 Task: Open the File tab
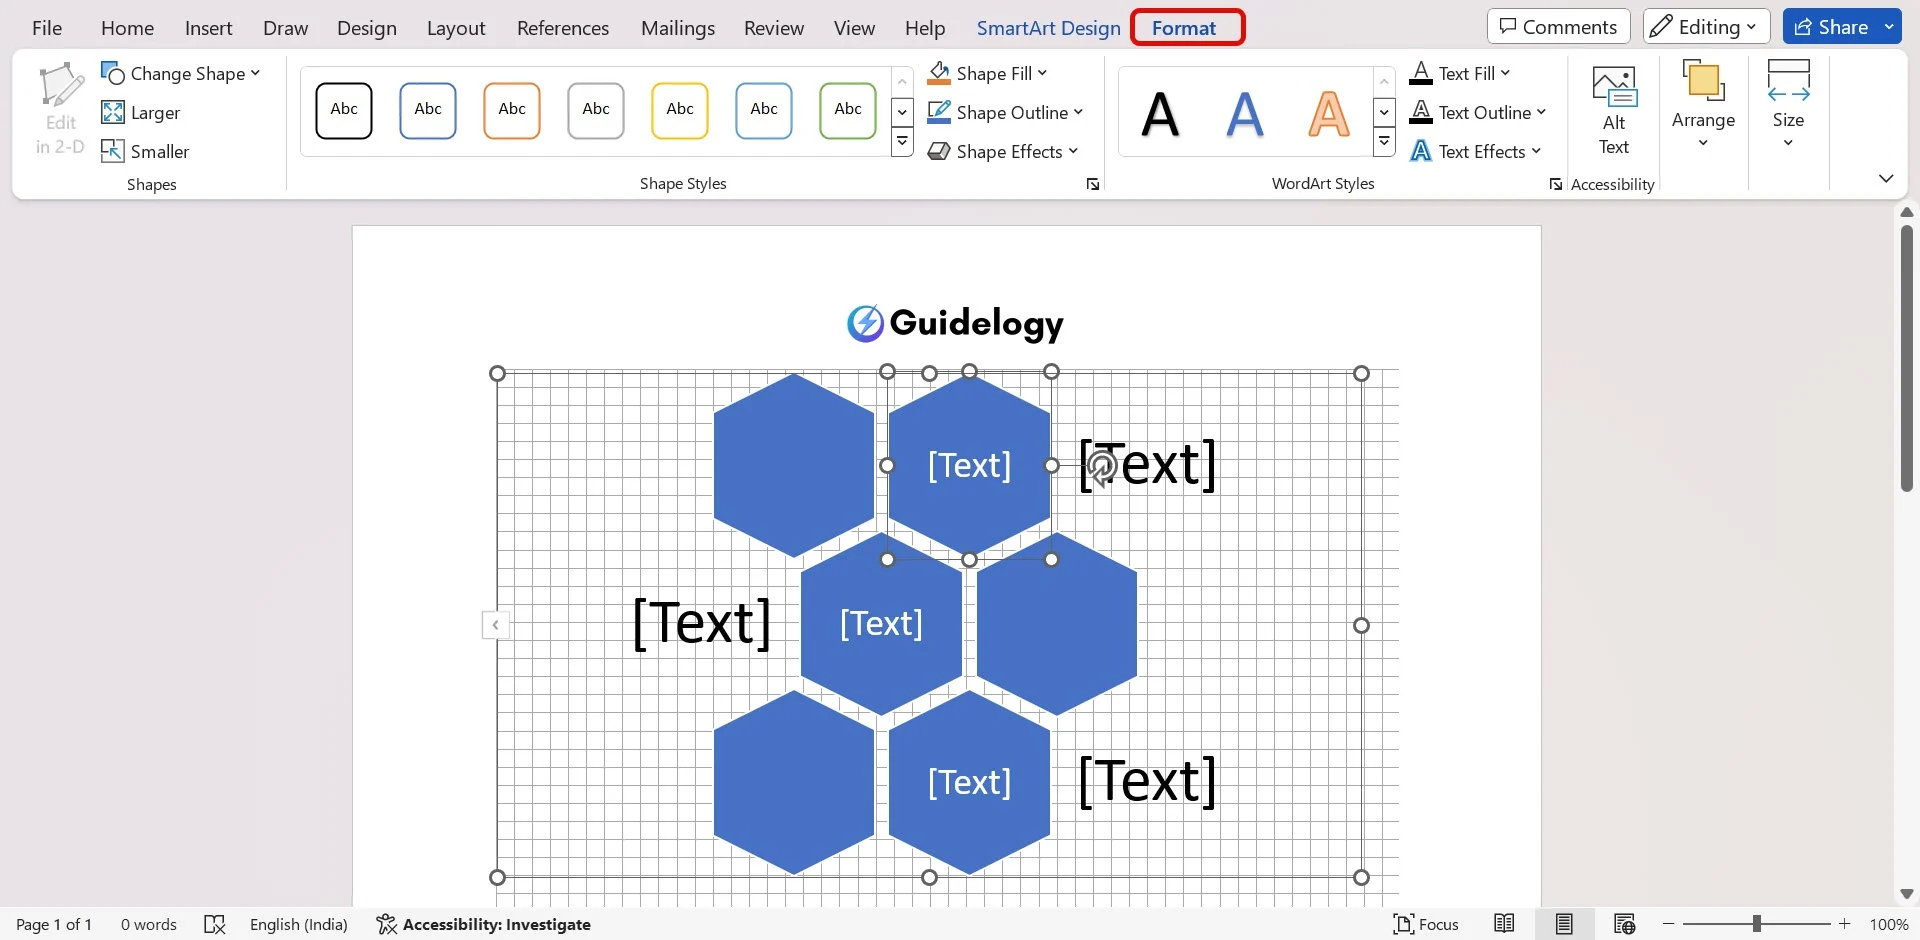(x=47, y=28)
